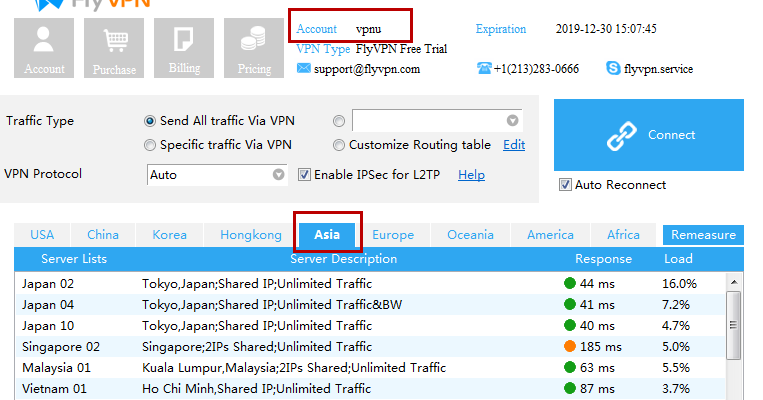Open the Pricing coins icon
Image resolution: width=763 pixels, height=400 pixels.
tap(254, 48)
